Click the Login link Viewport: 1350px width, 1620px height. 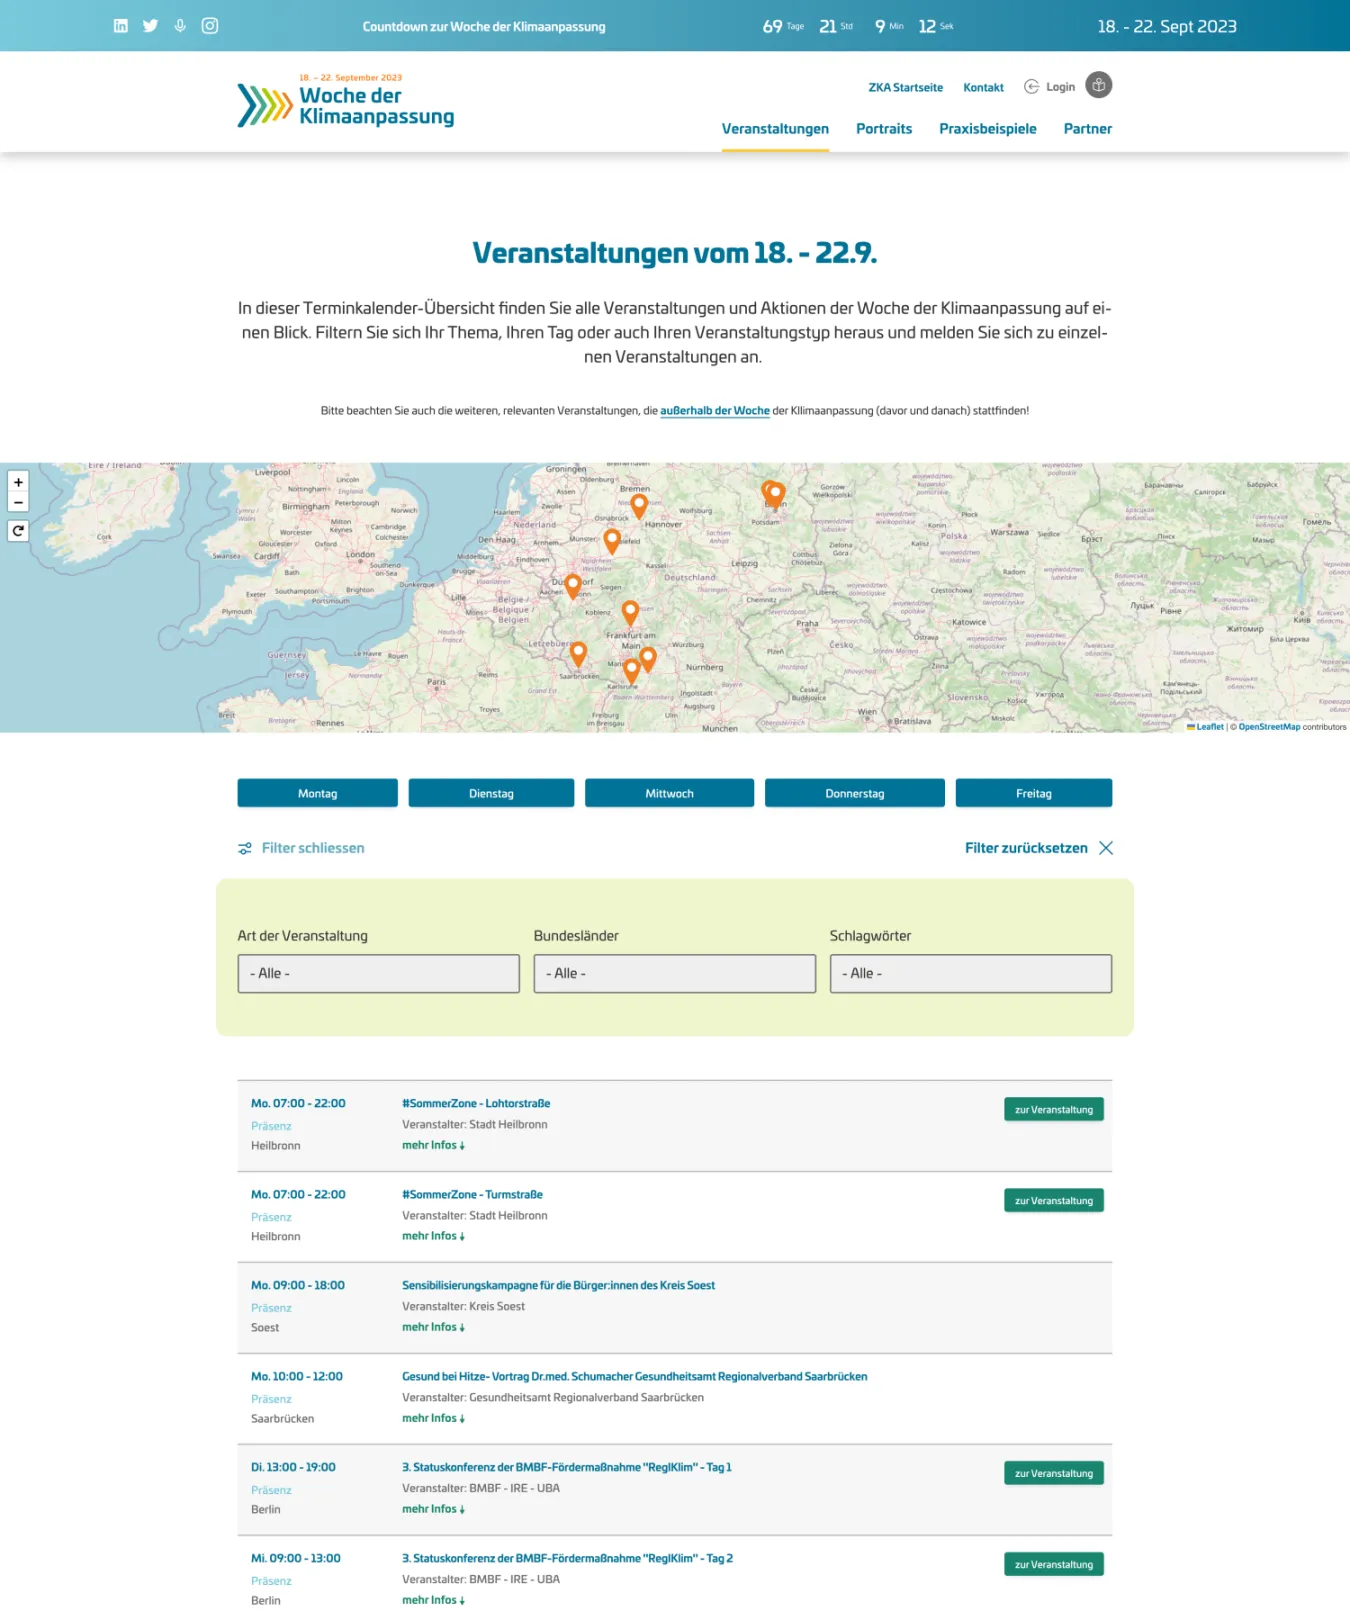tap(1060, 87)
